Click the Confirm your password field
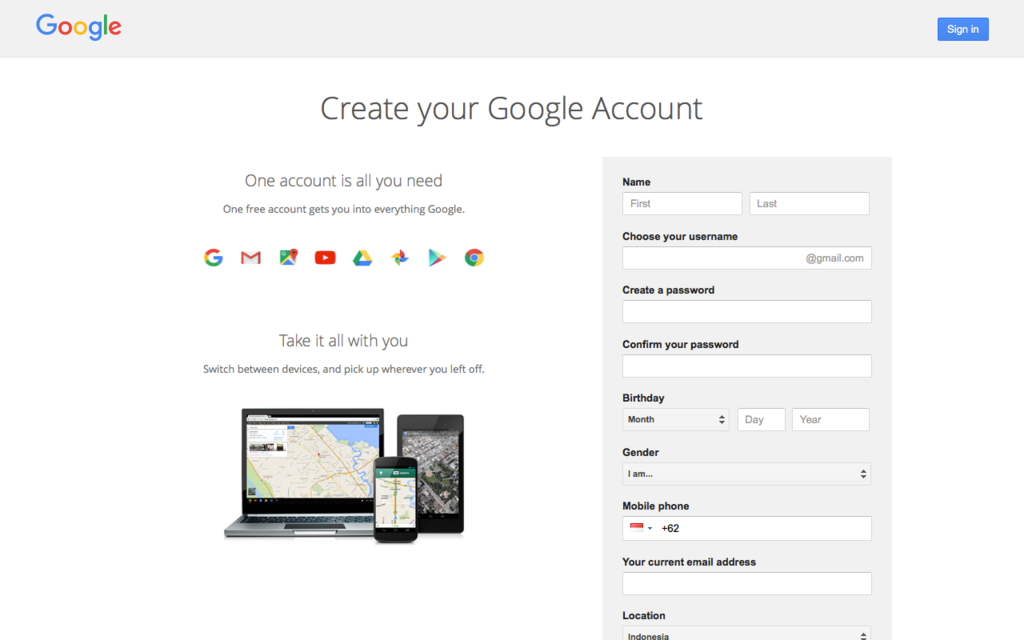Viewport: 1024px width, 640px height. point(746,366)
